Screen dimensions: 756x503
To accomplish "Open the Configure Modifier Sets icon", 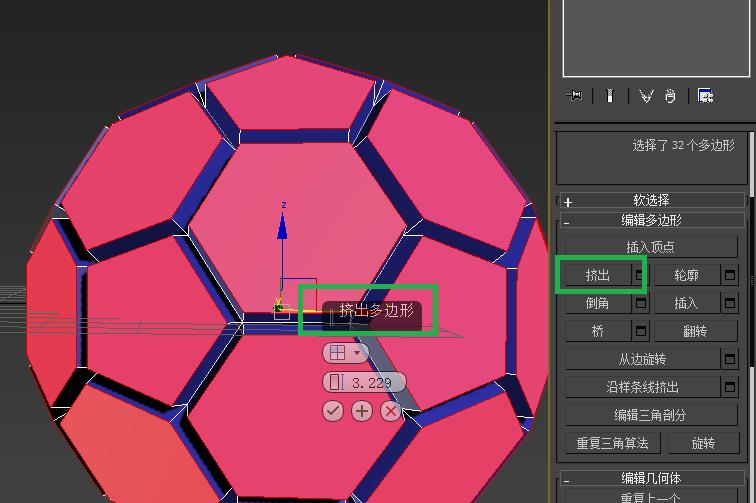I will [x=705, y=95].
